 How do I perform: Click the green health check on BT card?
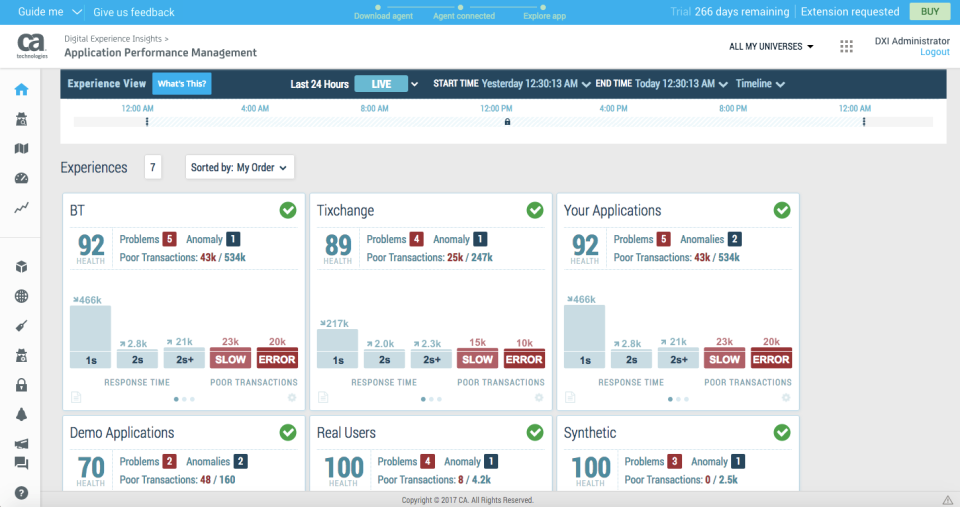[288, 210]
